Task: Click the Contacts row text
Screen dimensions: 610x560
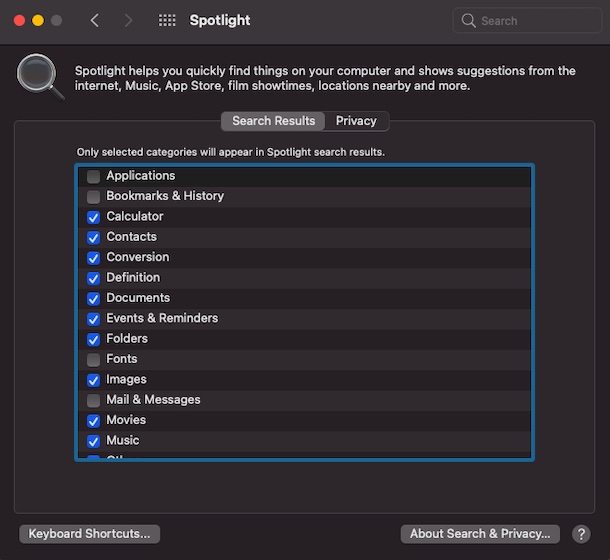Action: (131, 237)
